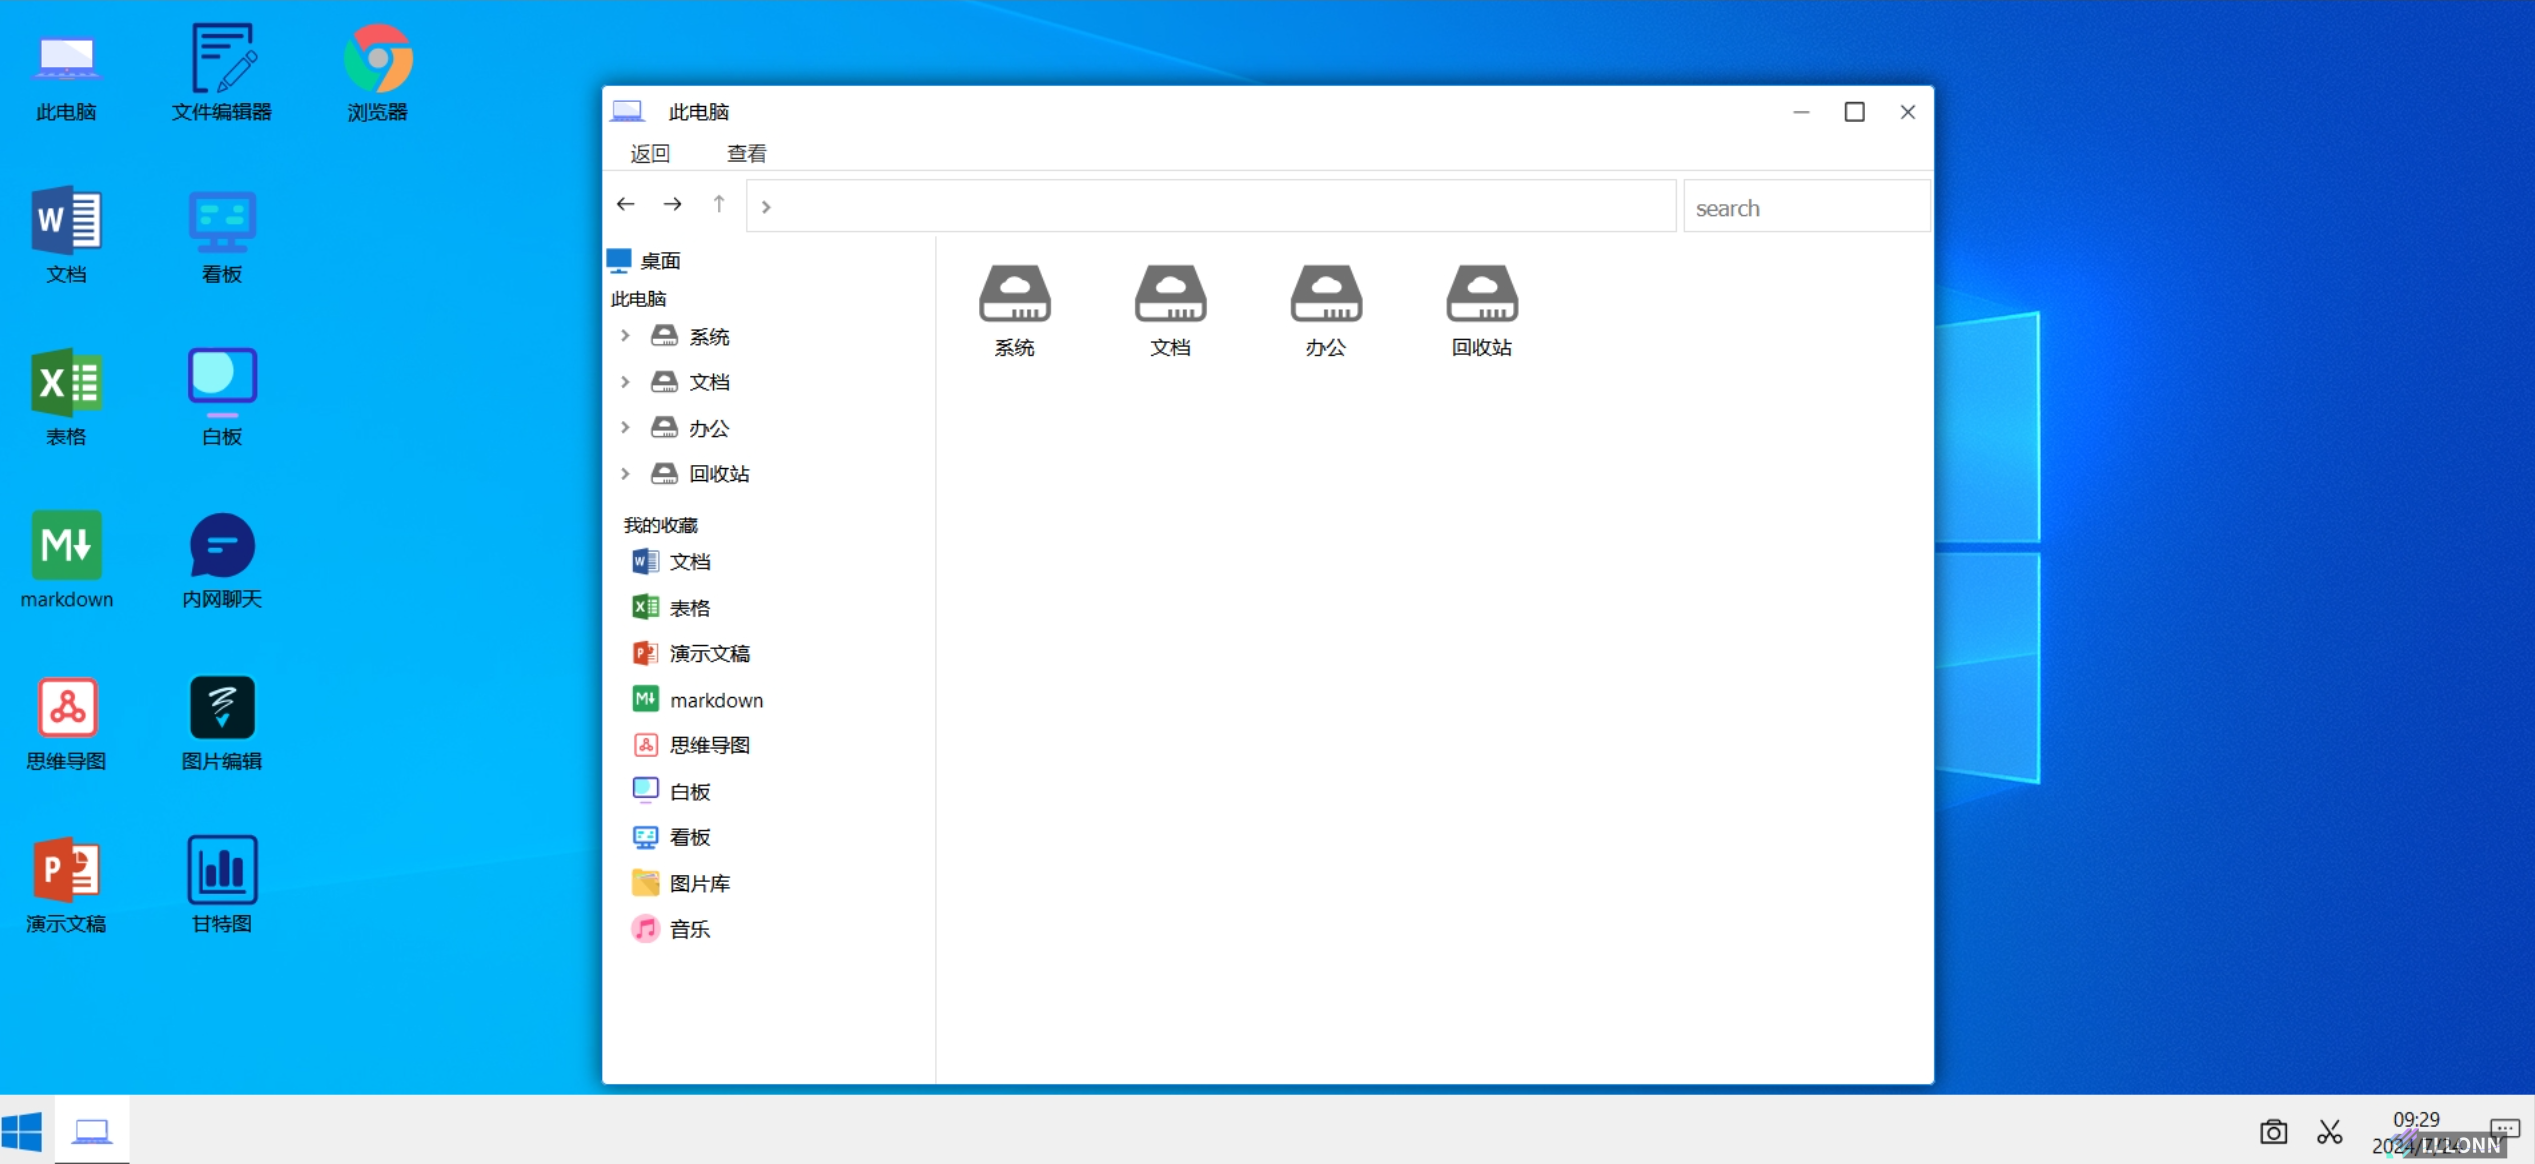Select the 回收站 drive in main pane
Image resolution: width=2535 pixels, height=1164 pixels.
point(1482,310)
